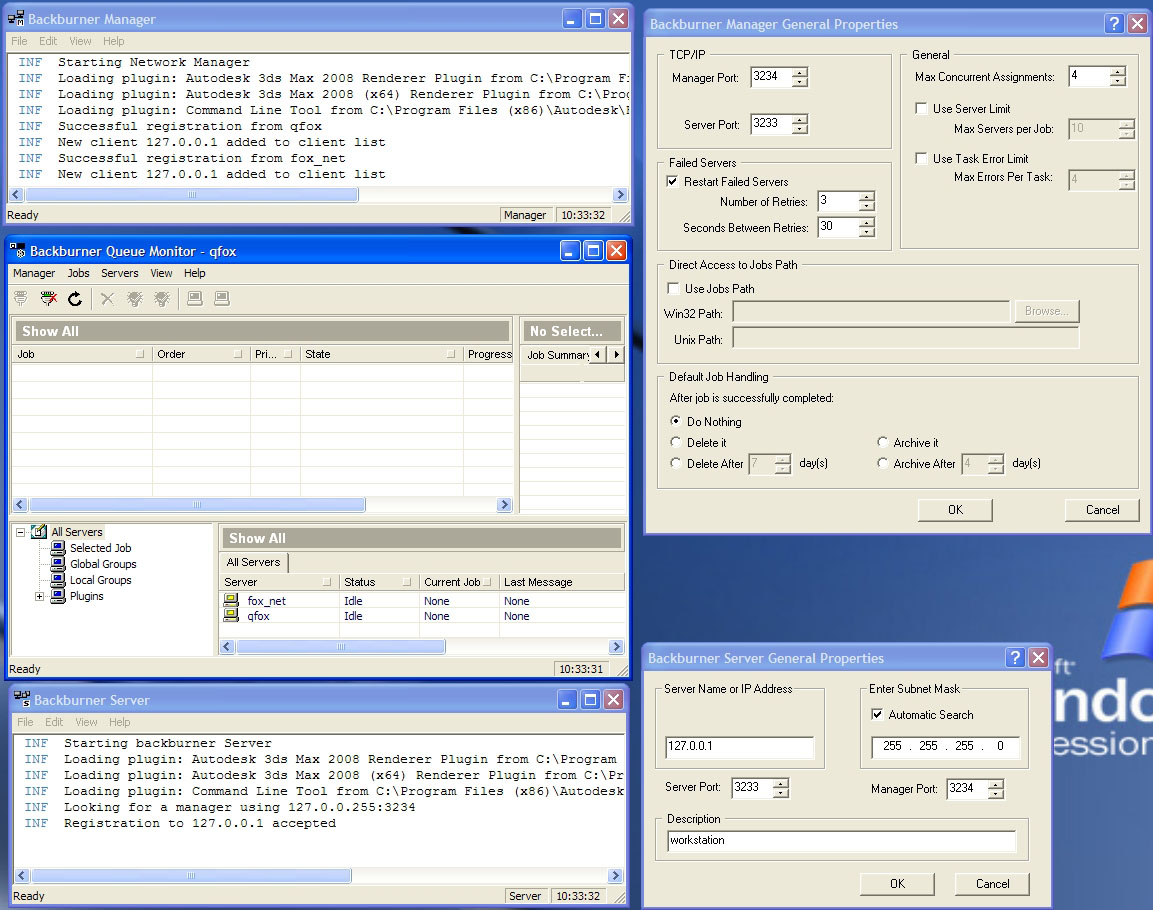Click the job list horizontal scrollbar

click(262, 504)
